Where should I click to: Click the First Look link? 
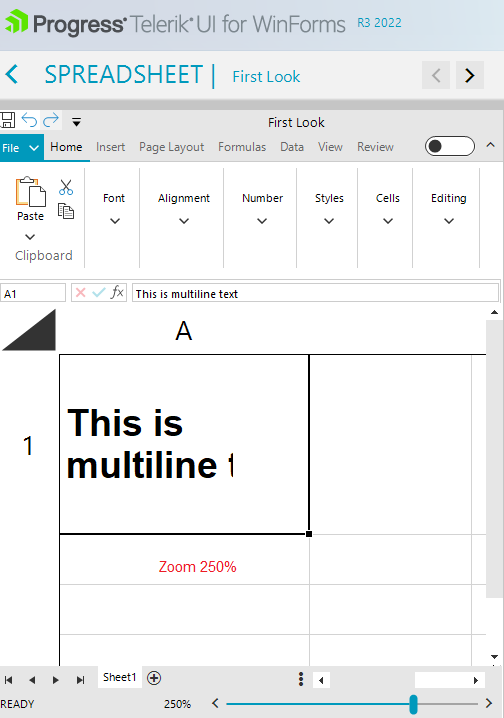pyautogui.click(x=266, y=76)
